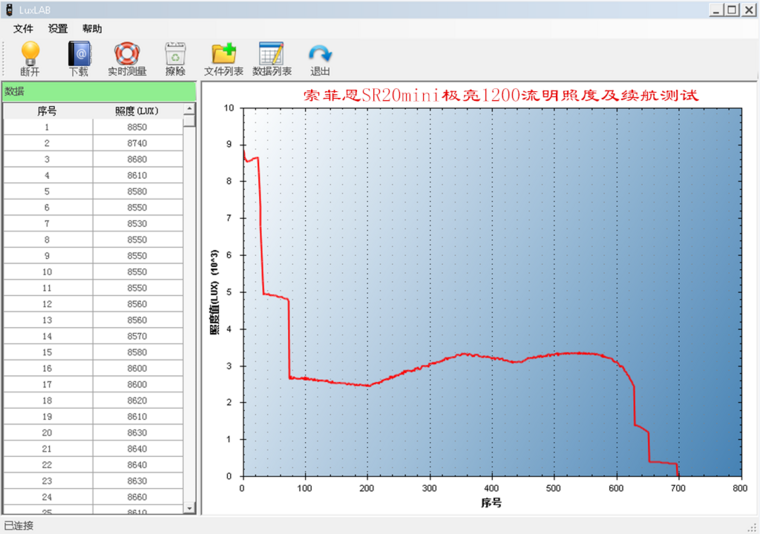Screen dimensions: 760x534
Task: Click the 序号 column header
Action: (x=48, y=111)
